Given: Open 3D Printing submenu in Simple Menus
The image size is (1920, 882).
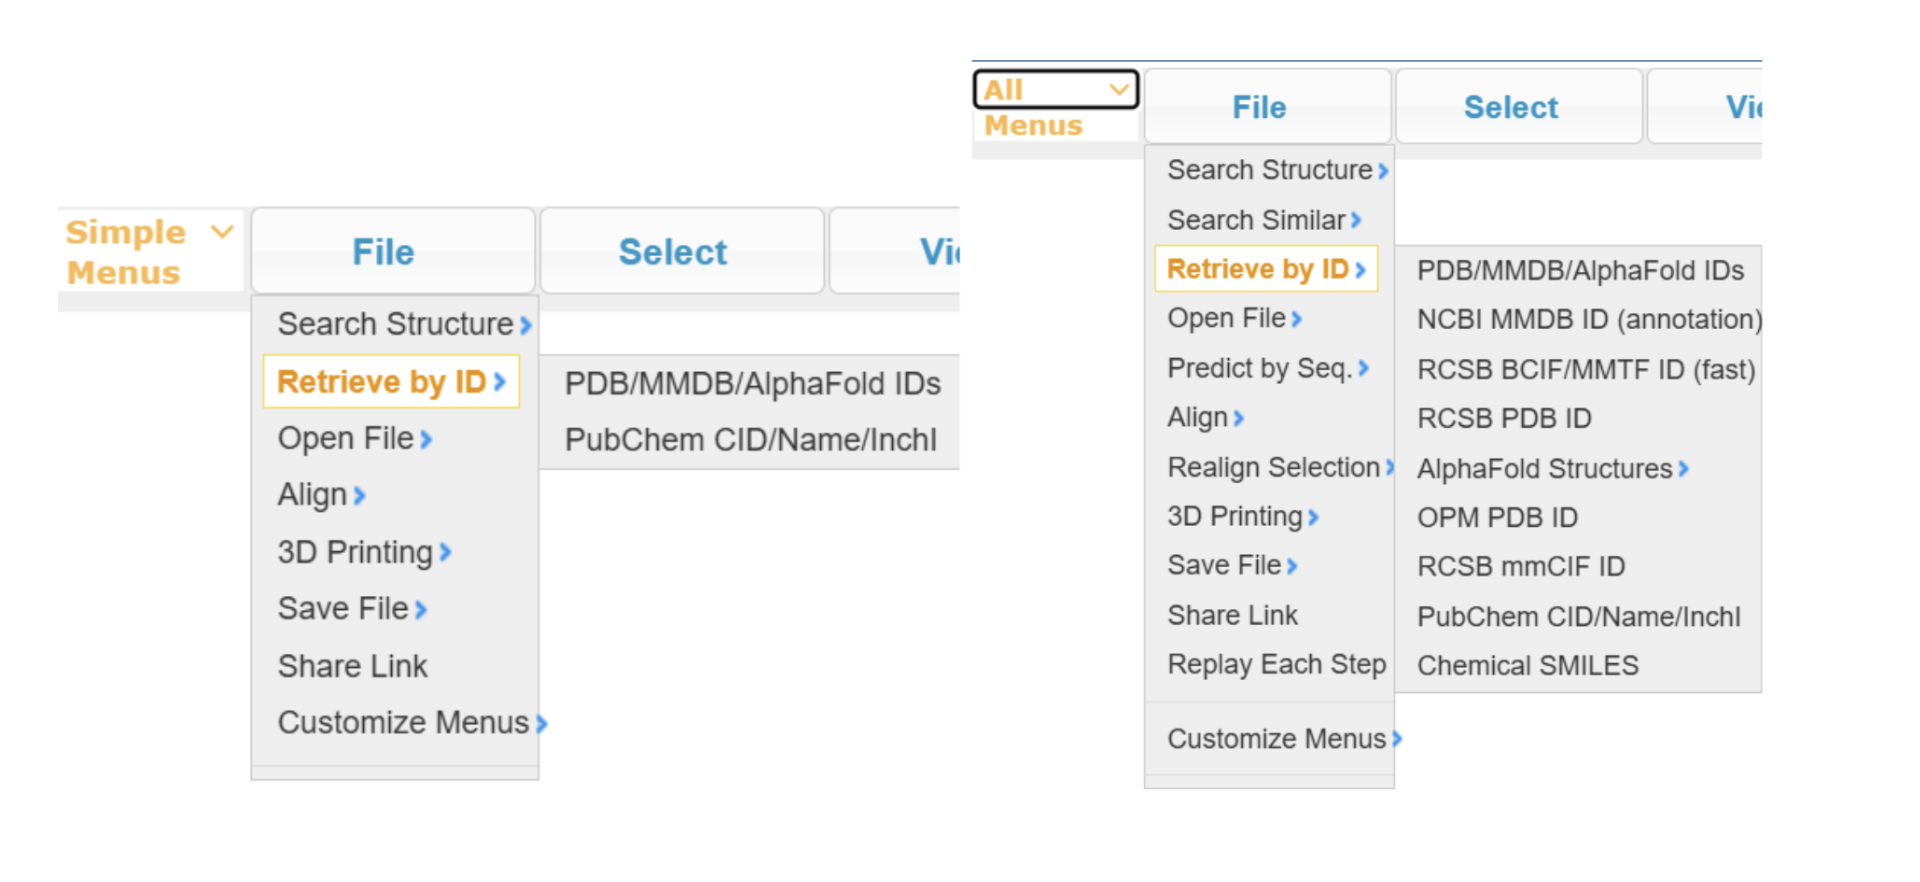Looking at the screenshot, I should tap(364, 553).
